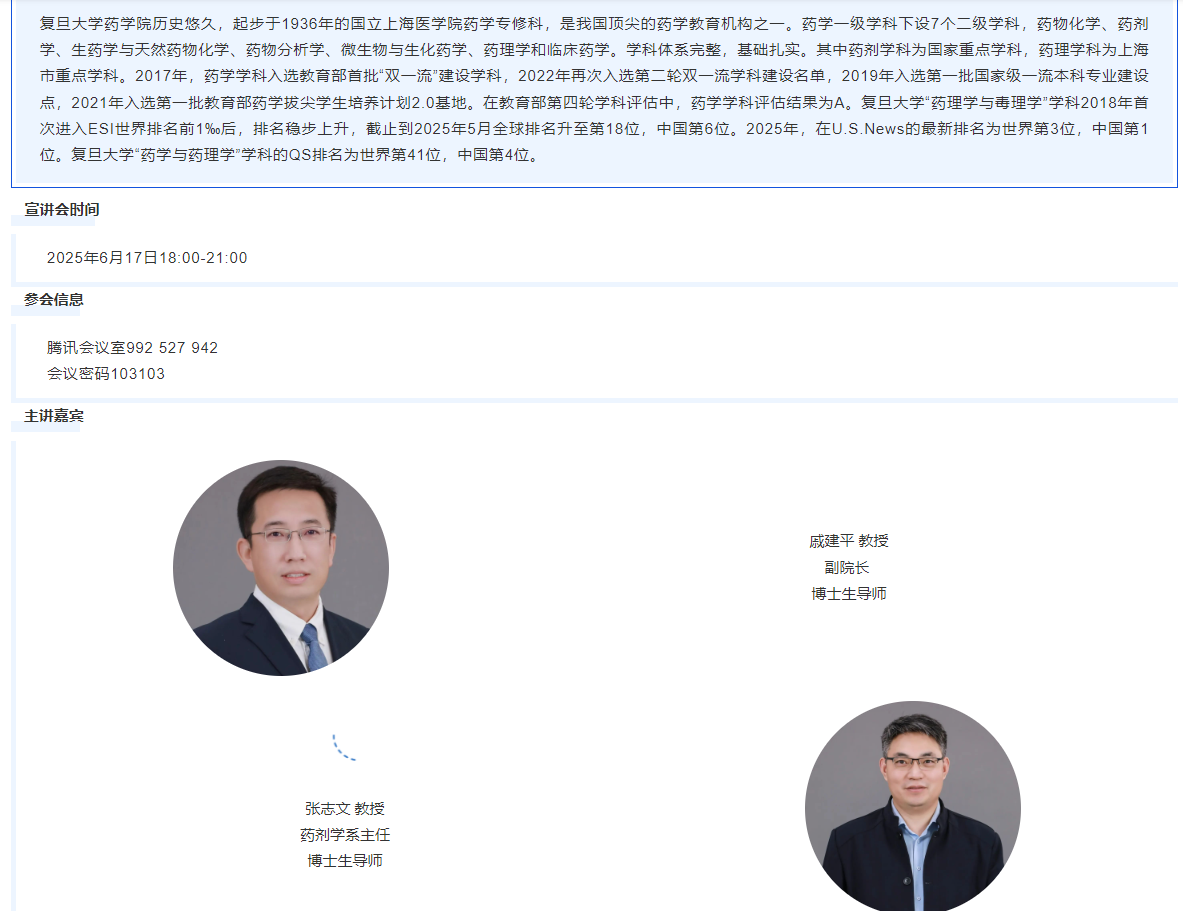1183x911 pixels.
Task: Click the title 副院长
Action: 847,568
